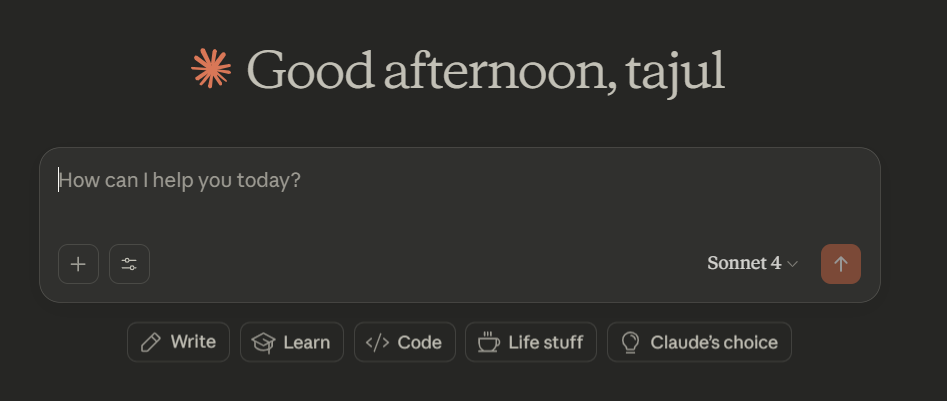Click the pencil icon on the Write chip

pos(151,342)
